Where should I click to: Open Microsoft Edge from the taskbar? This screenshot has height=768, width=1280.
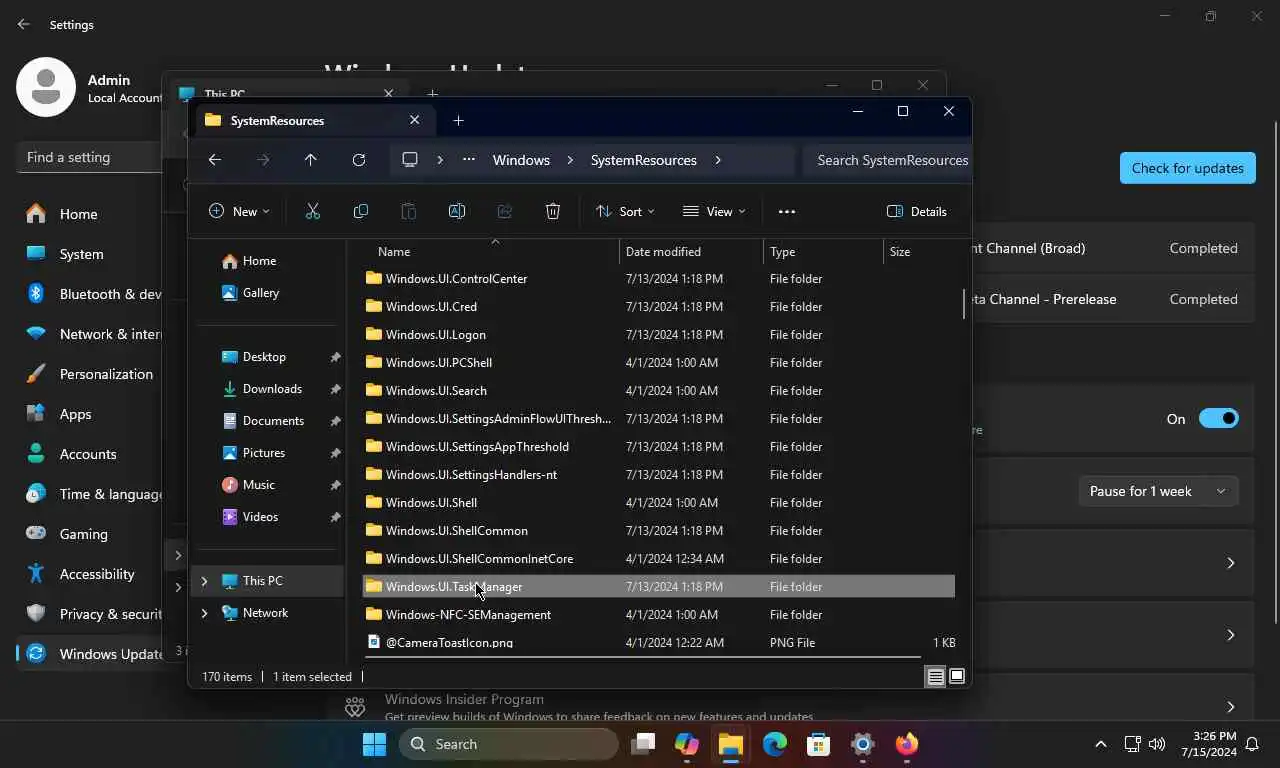(x=775, y=744)
